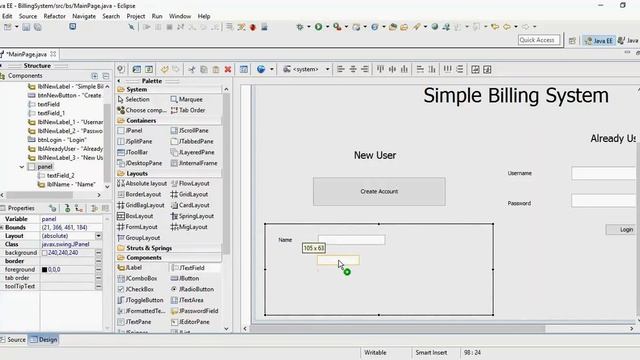Choose JComboBox in the palette
The height and width of the screenshot is (360, 640).
click(x=137, y=278)
